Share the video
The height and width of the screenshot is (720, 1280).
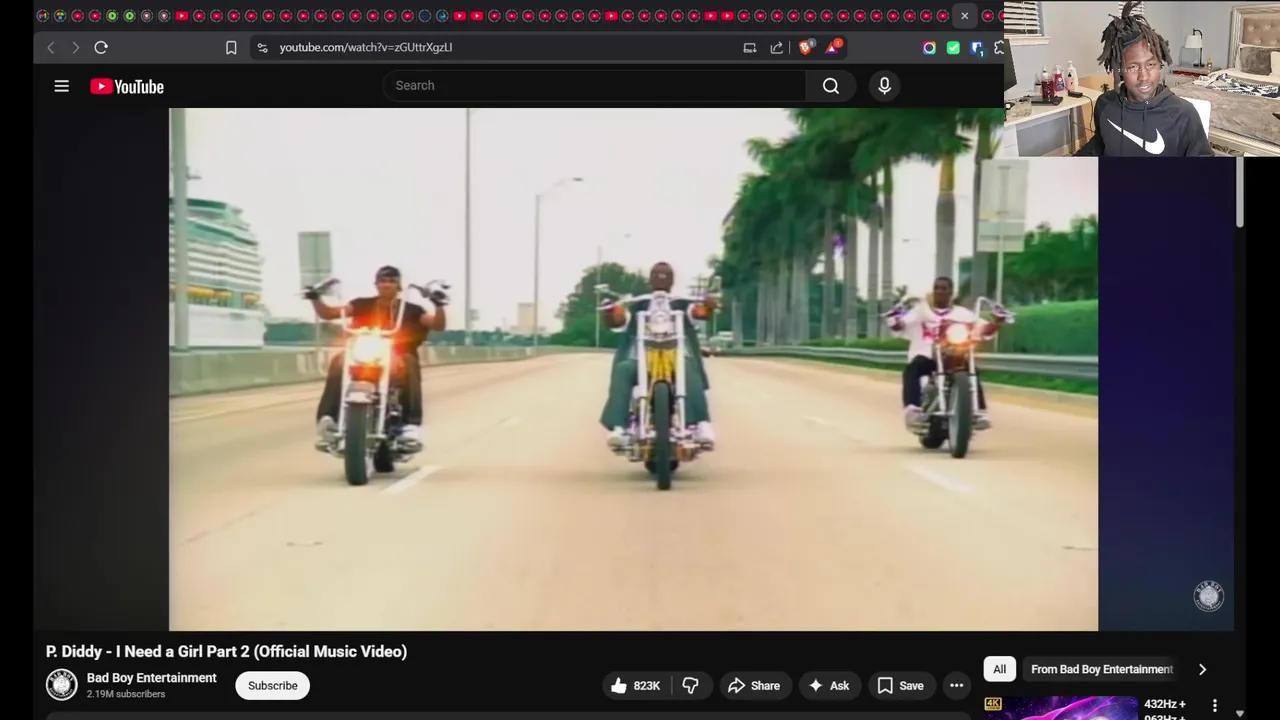754,685
